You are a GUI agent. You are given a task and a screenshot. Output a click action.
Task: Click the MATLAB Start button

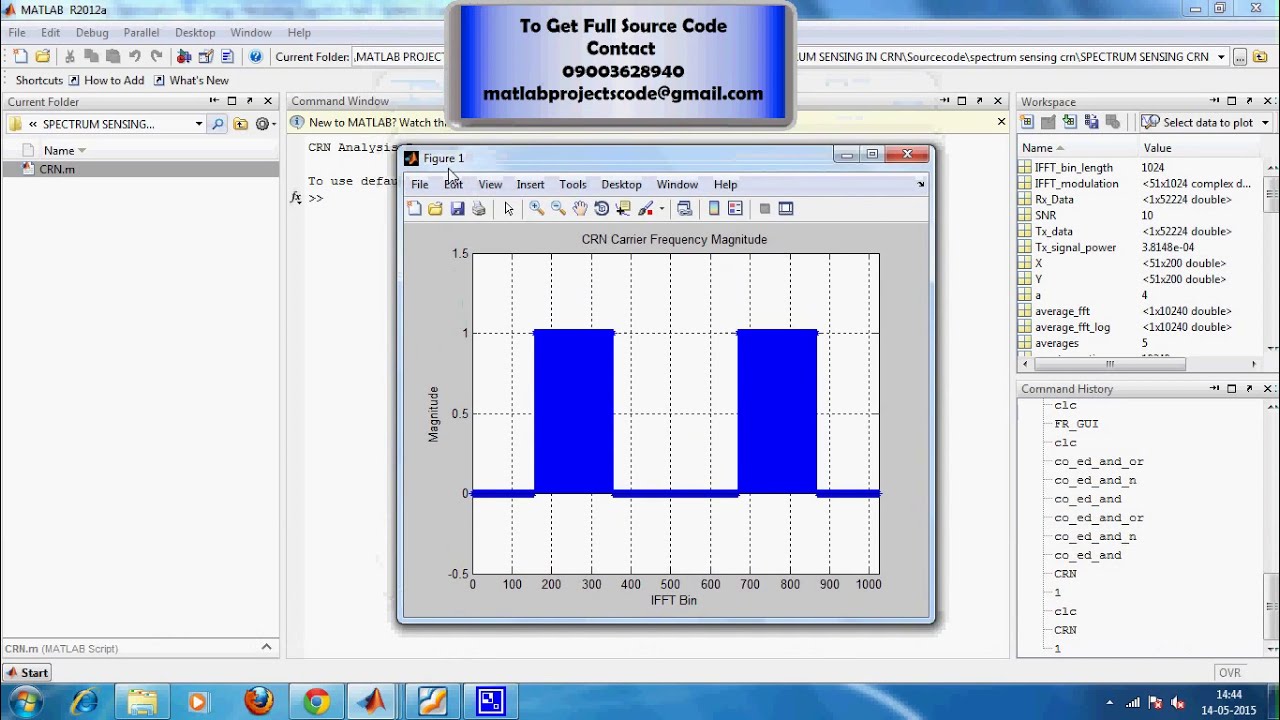[x=26, y=673]
